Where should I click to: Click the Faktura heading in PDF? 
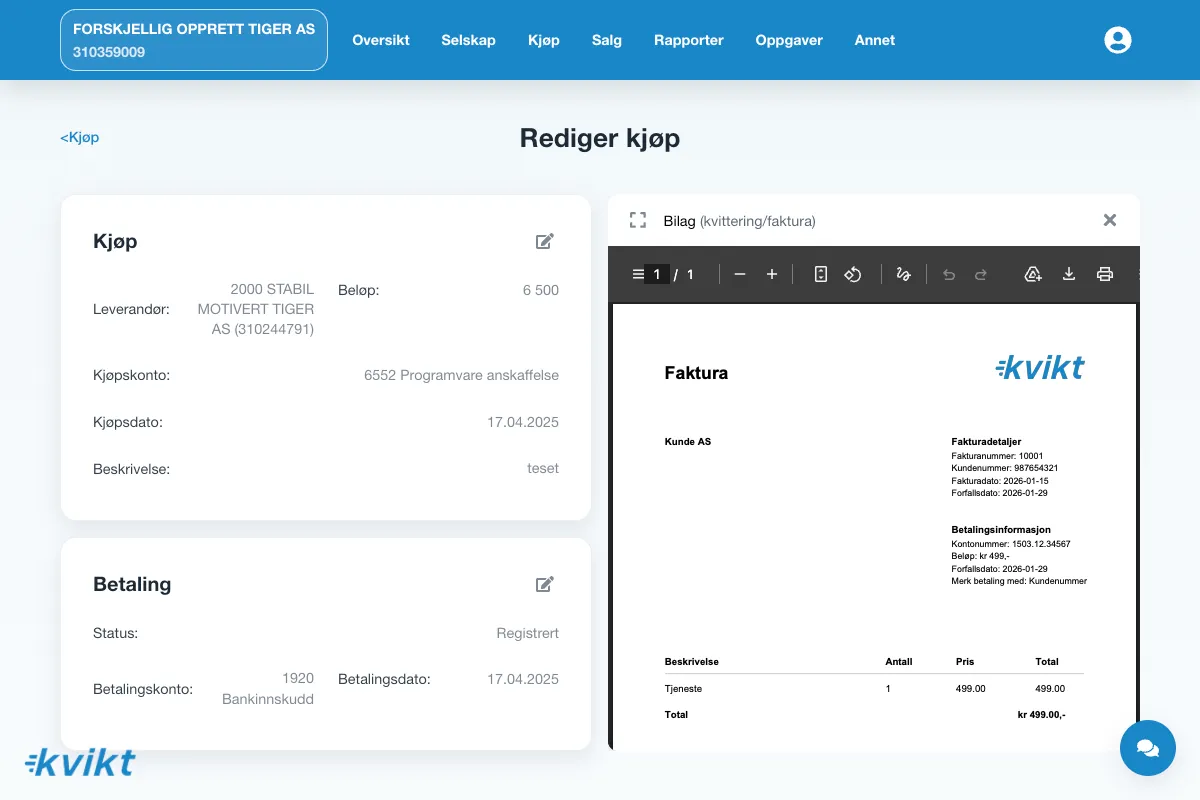tap(696, 373)
